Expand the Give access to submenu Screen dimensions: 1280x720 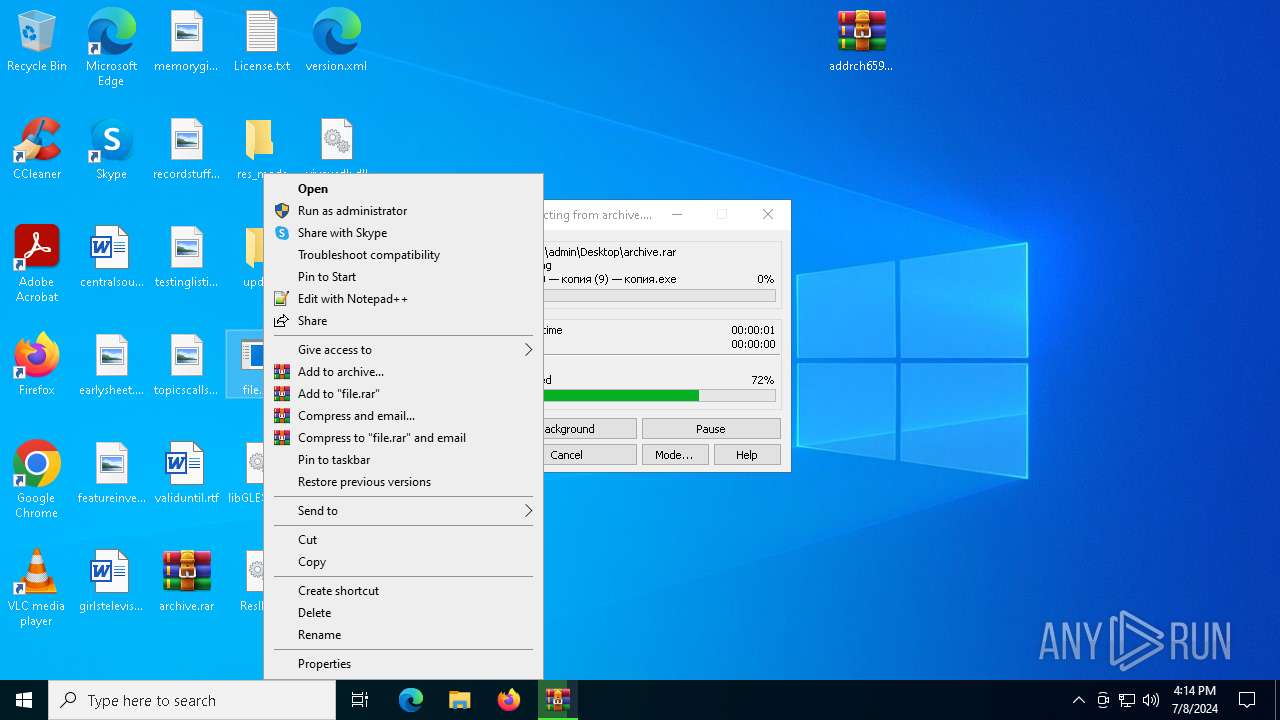pos(403,350)
